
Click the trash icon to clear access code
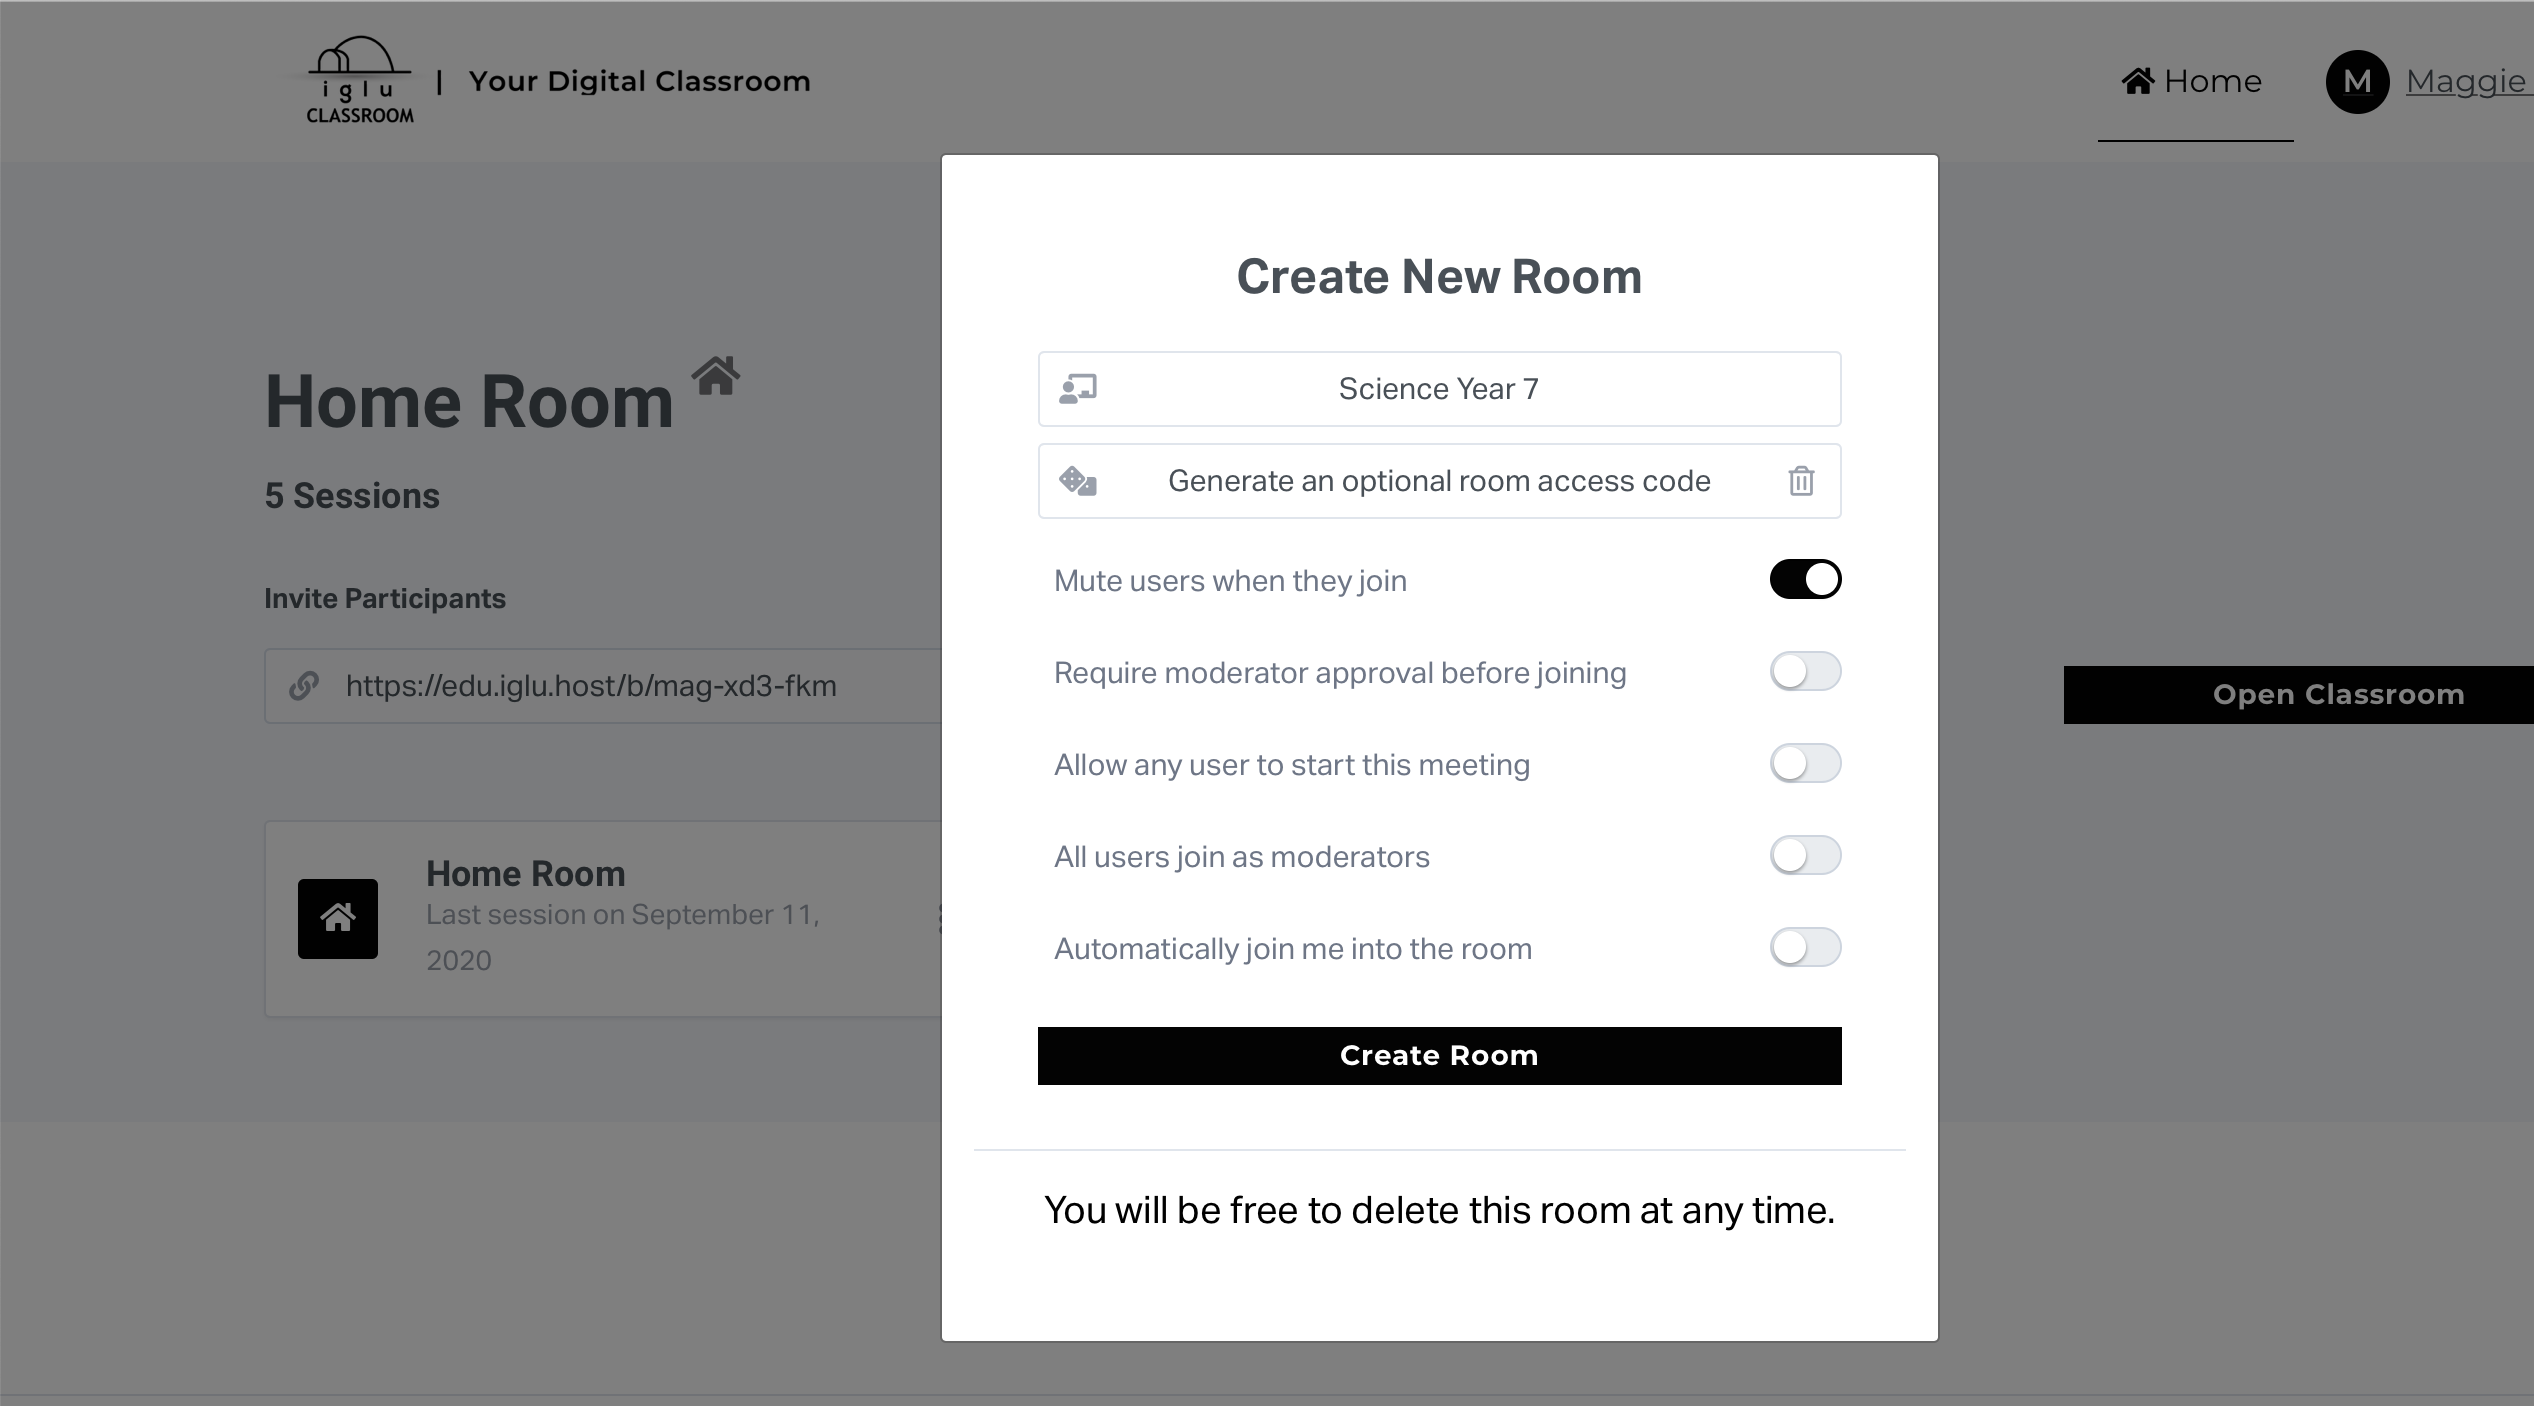click(x=1801, y=481)
